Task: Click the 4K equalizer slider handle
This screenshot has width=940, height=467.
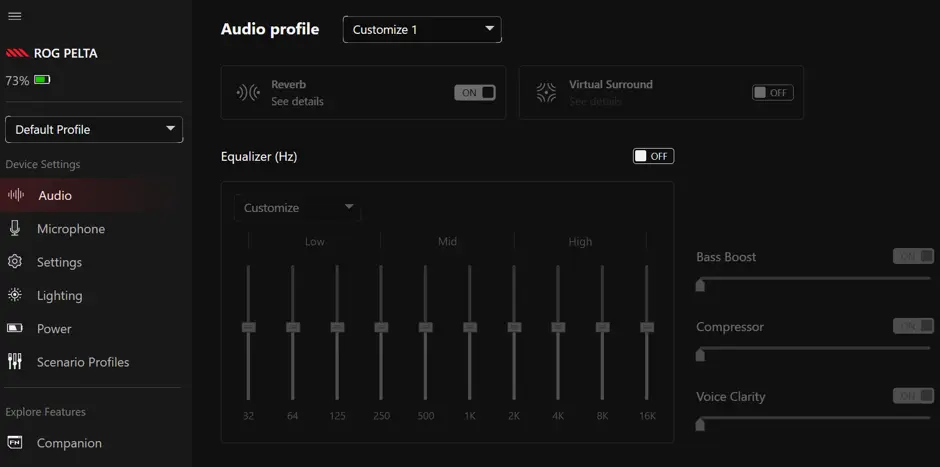Action: tap(558, 327)
